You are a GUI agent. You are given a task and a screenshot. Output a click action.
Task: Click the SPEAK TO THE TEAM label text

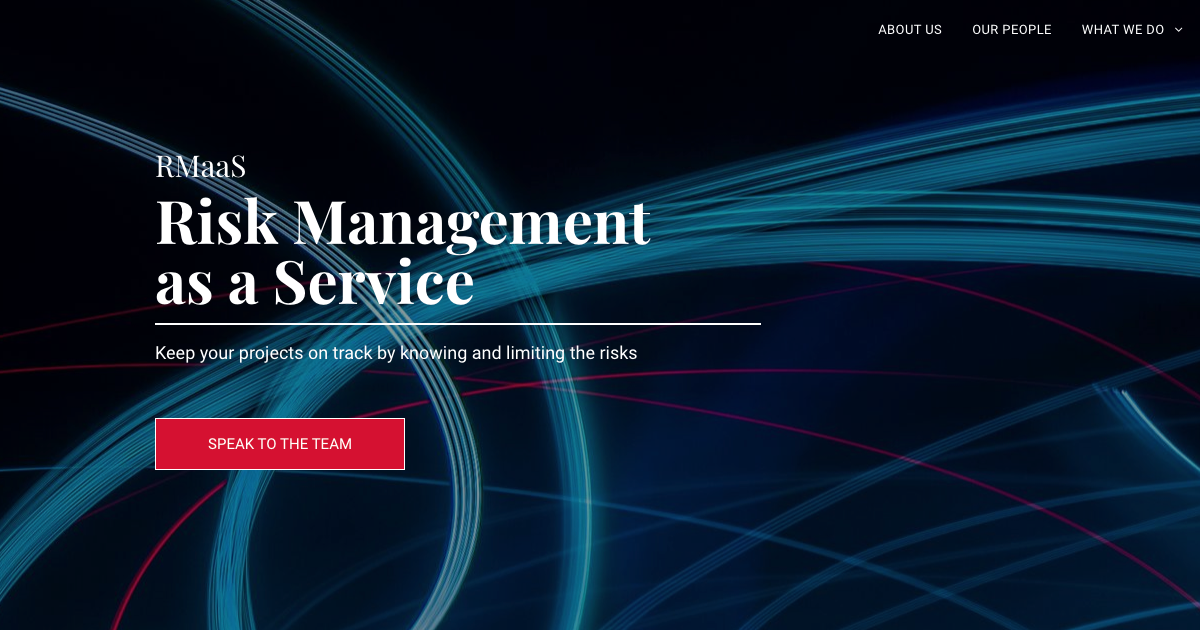280,443
